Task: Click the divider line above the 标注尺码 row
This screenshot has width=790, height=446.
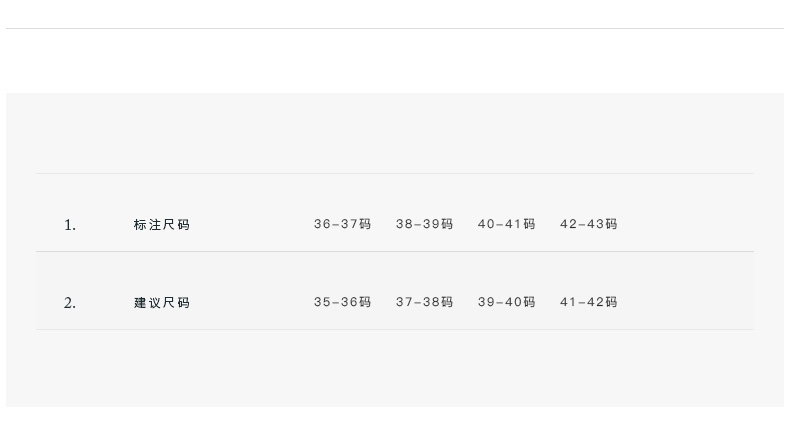Action: click(x=395, y=173)
